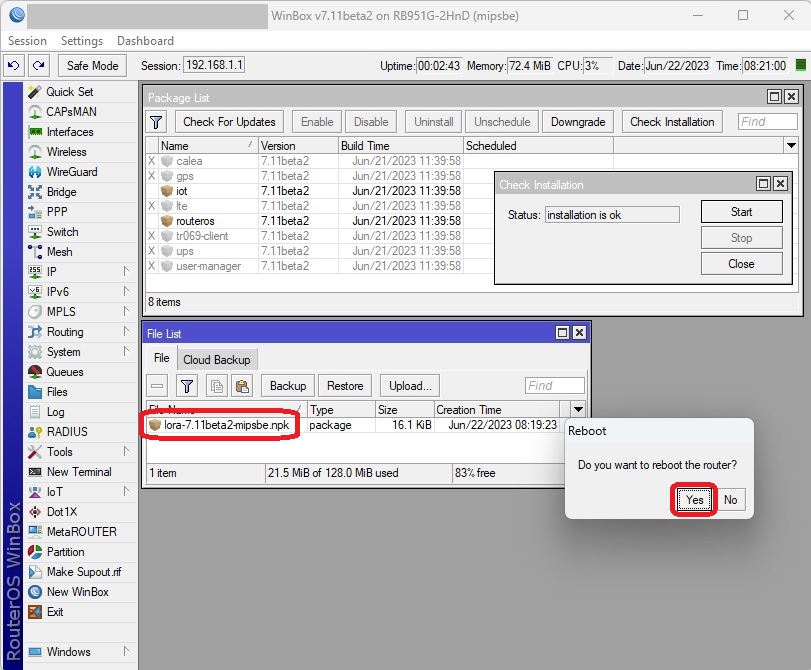This screenshot has width=811, height=670.
Task: Click Check Installation button
Action: pos(672,122)
